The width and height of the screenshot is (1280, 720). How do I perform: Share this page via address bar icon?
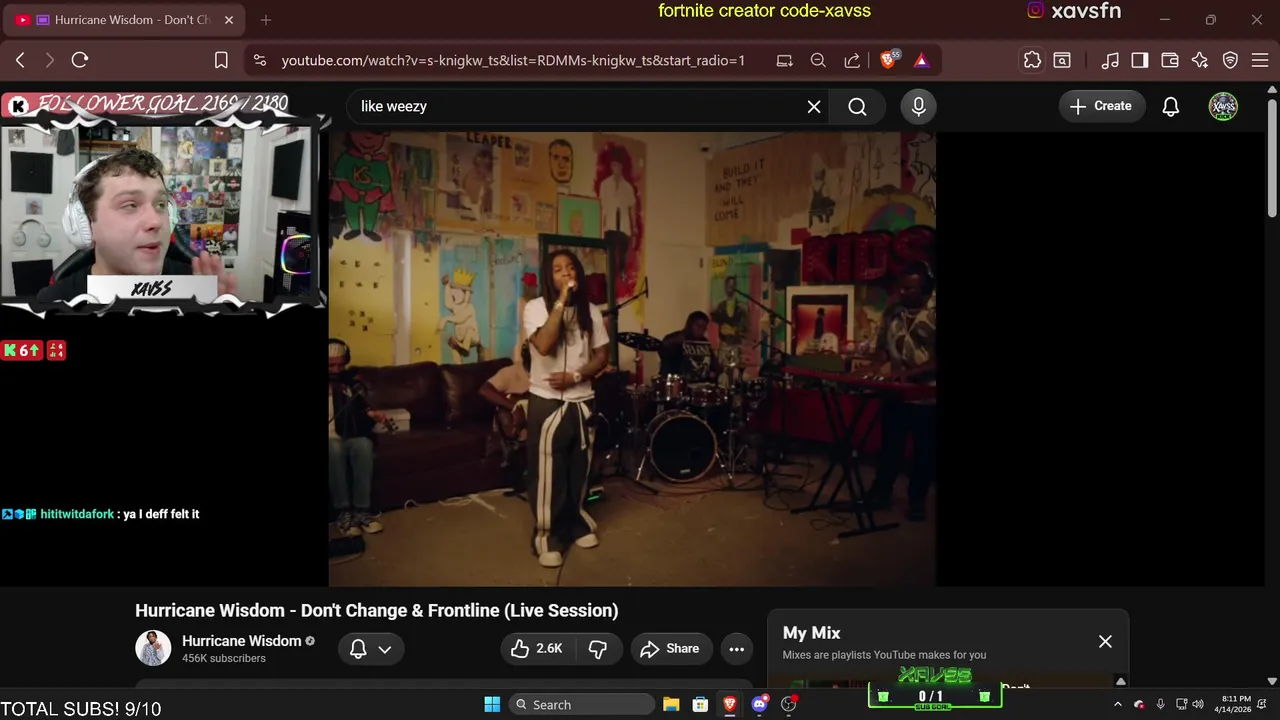click(x=852, y=60)
